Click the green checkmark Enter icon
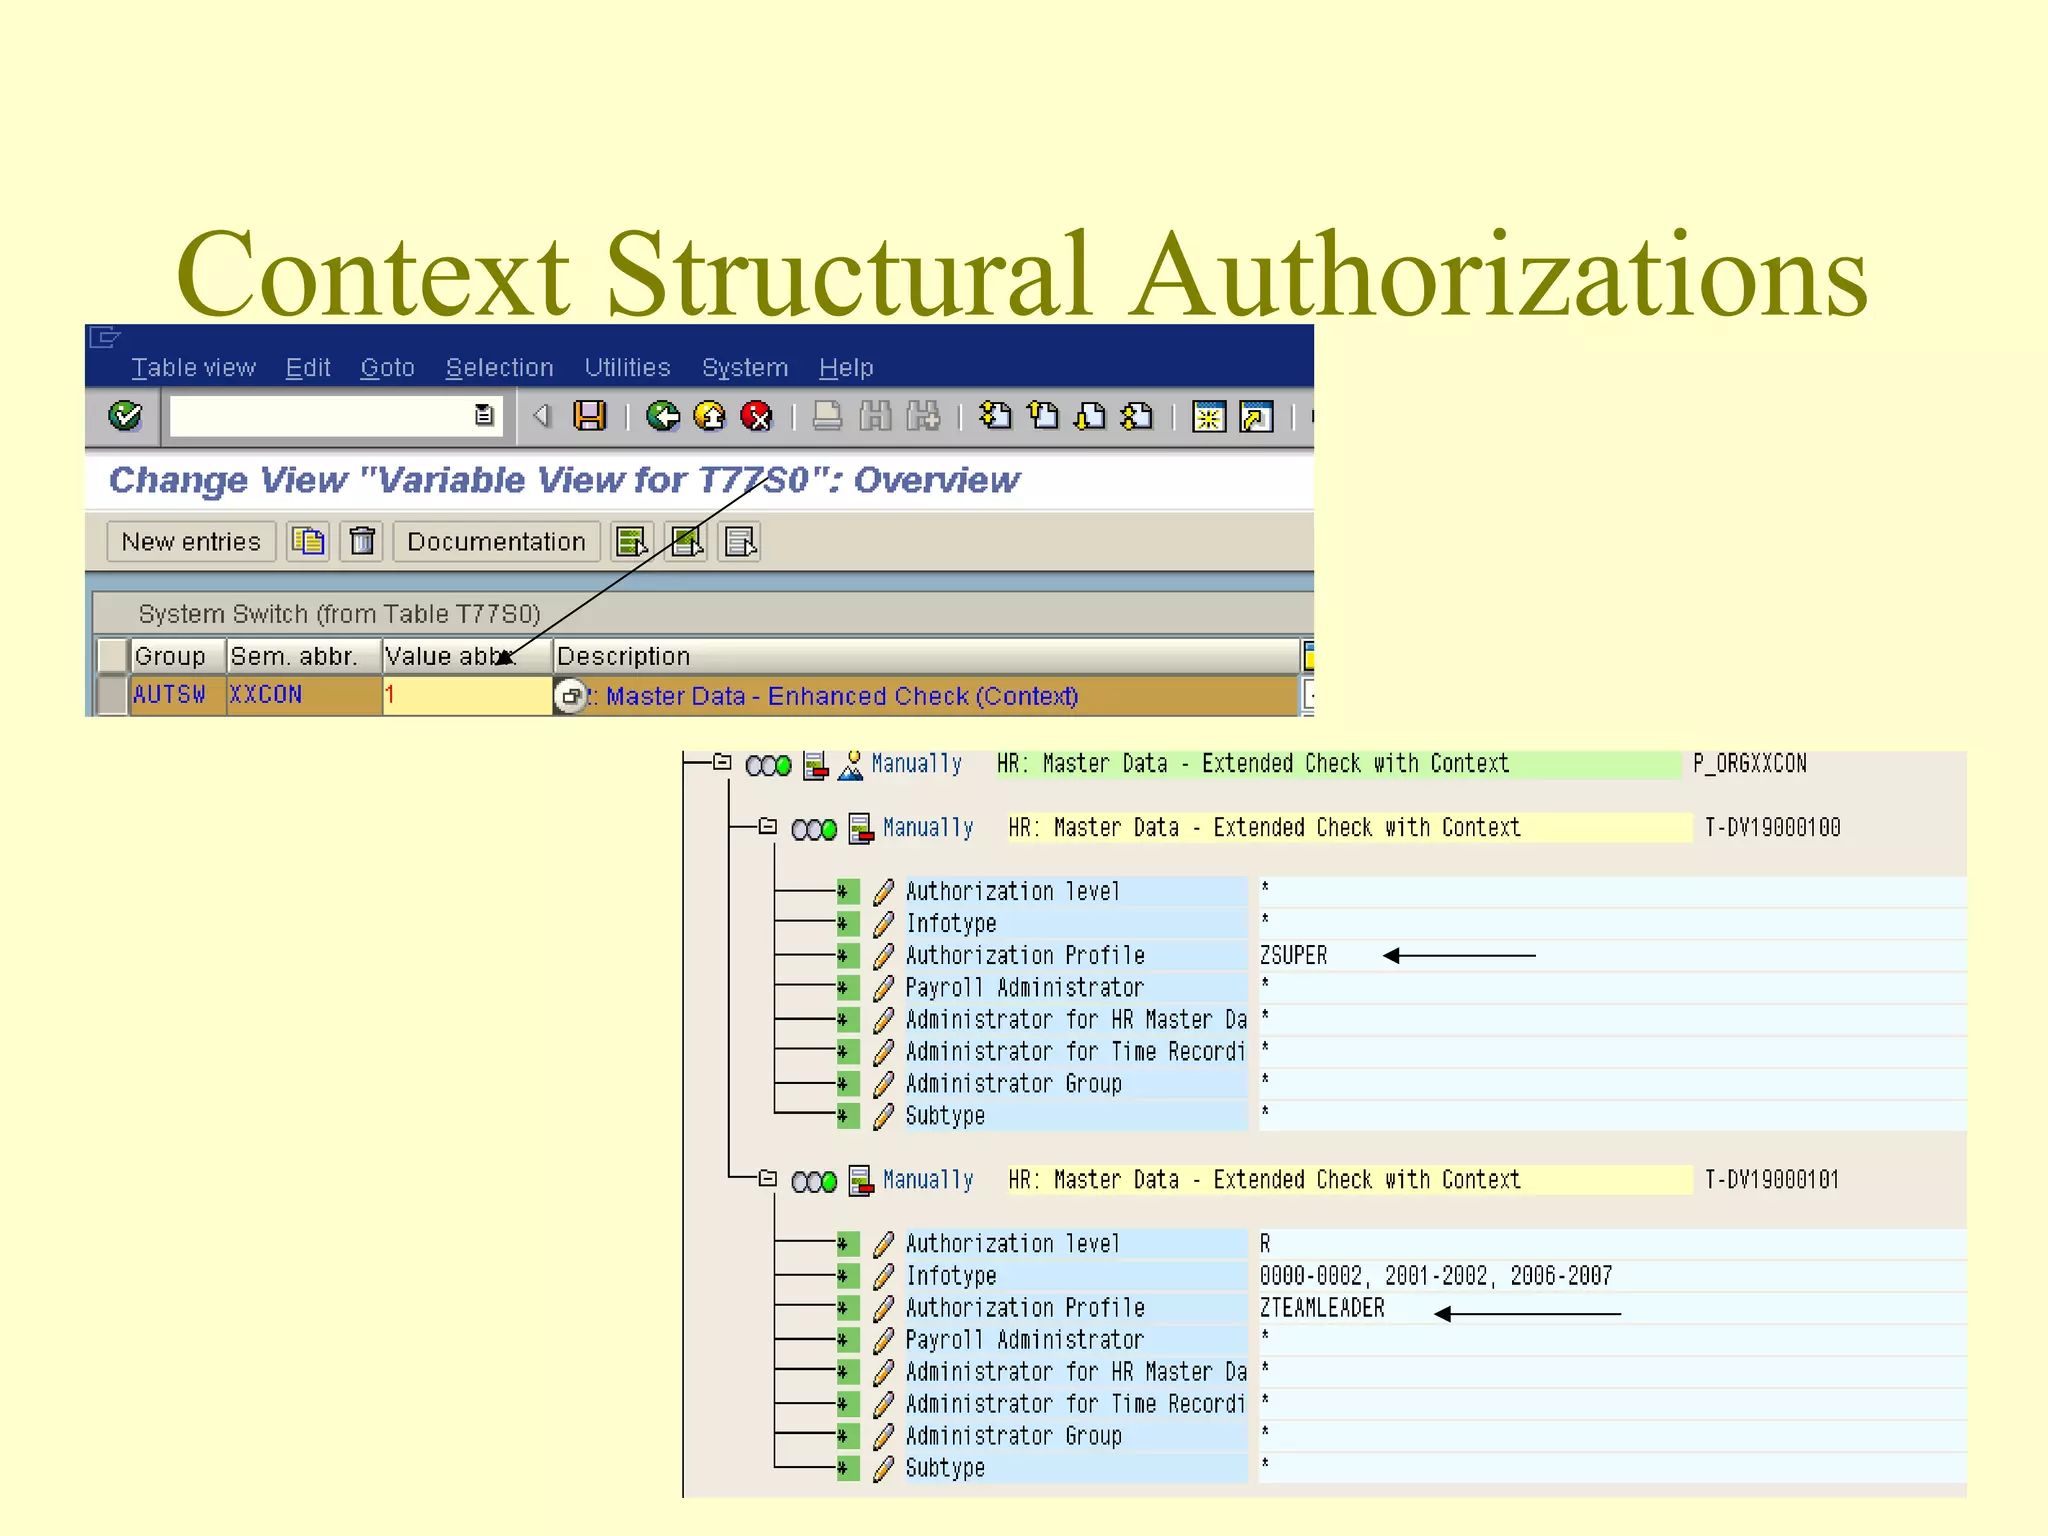 point(125,415)
